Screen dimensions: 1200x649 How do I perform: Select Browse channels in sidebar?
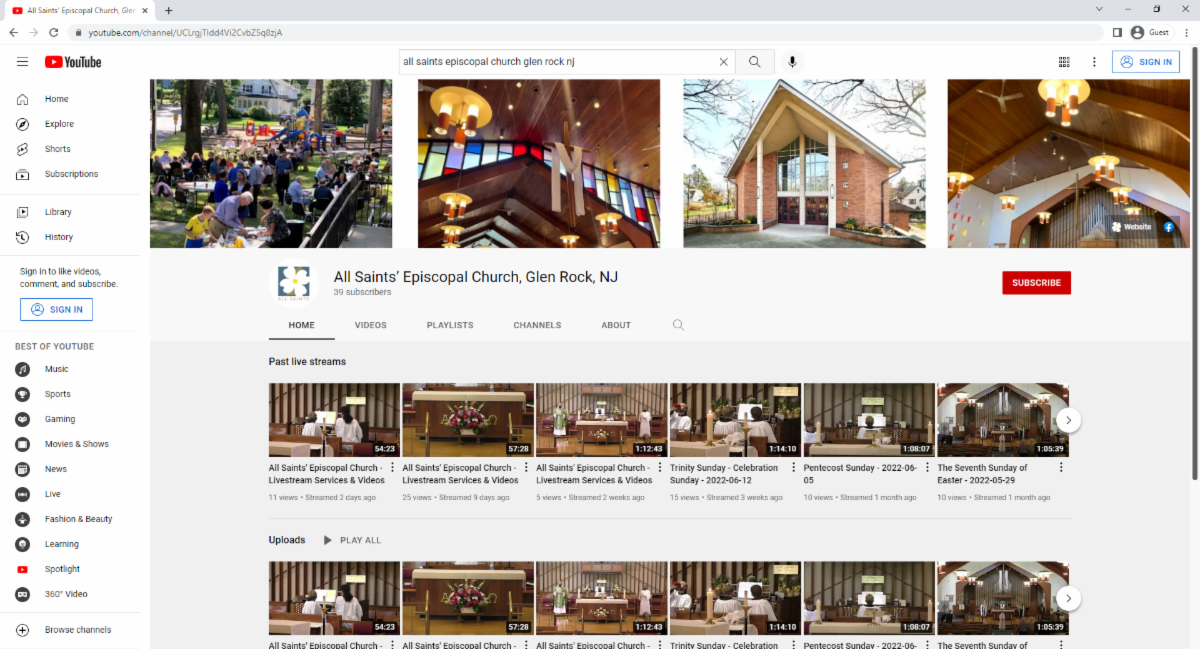(77, 630)
